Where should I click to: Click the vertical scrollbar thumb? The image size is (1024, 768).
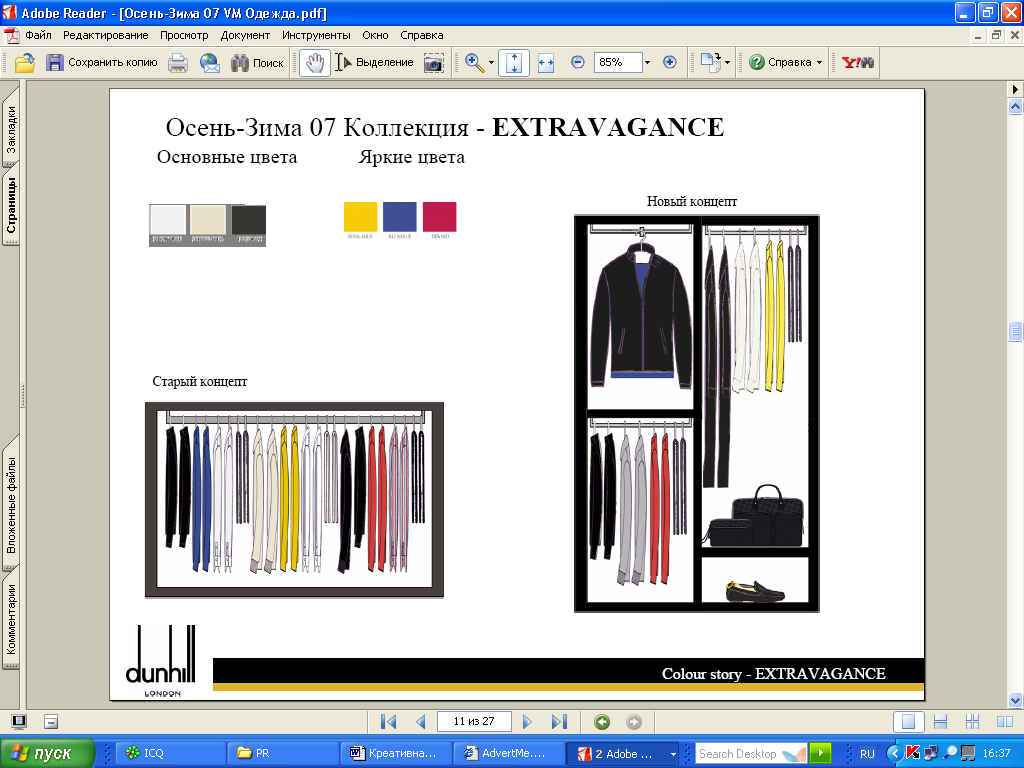coord(1015,331)
